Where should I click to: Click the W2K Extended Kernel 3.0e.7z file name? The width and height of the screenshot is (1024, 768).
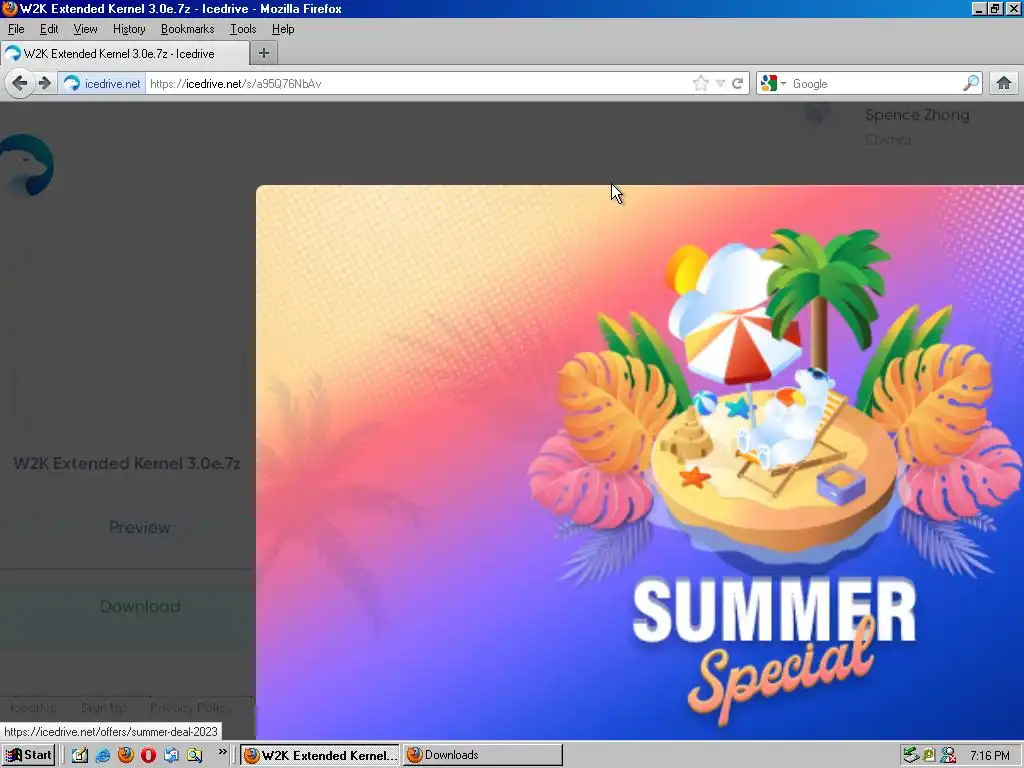point(127,463)
